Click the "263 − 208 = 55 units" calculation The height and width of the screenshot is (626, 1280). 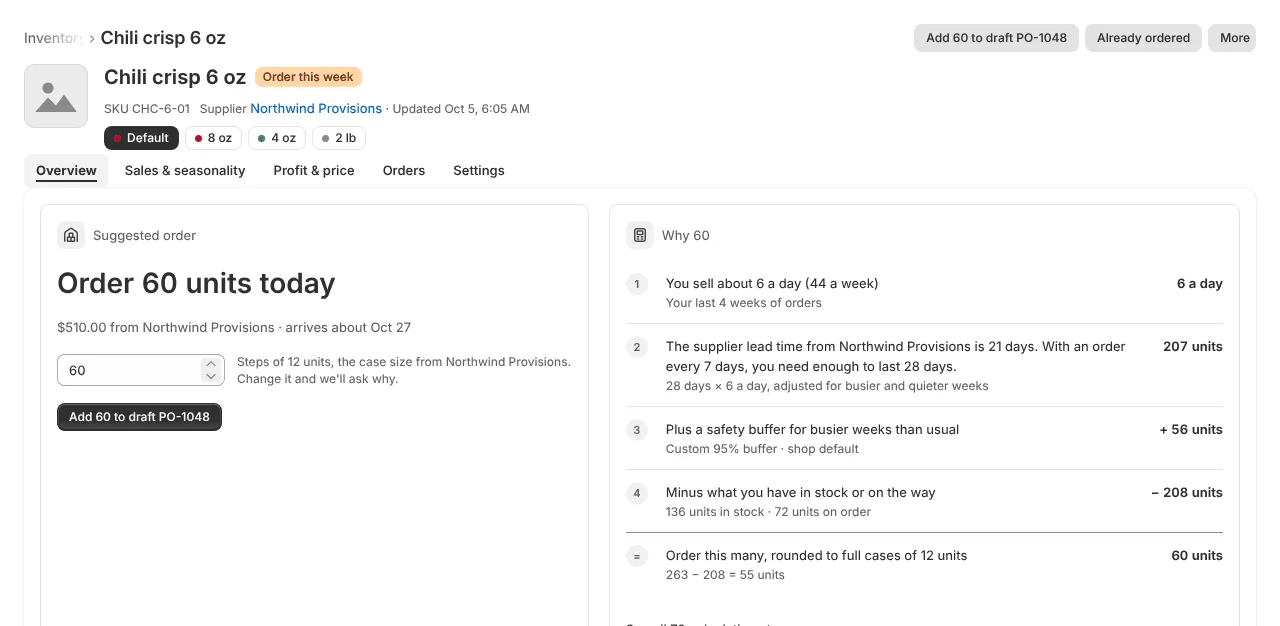pyautogui.click(x=725, y=575)
